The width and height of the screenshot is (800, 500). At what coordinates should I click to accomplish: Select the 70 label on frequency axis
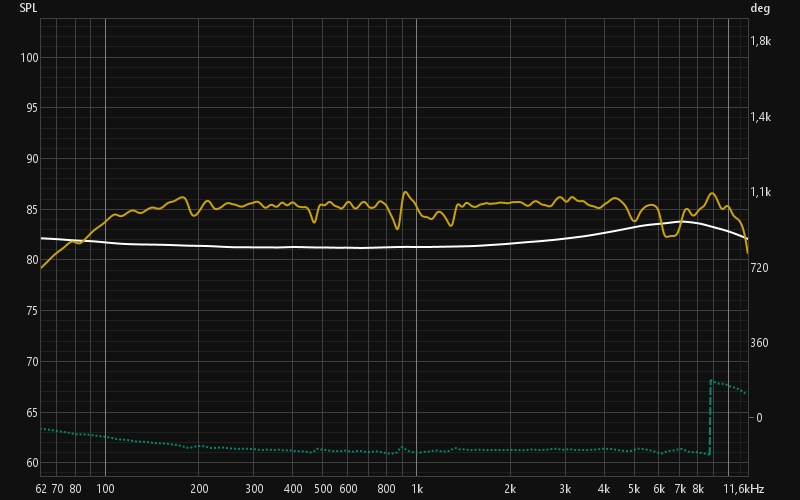[x=58, y=489]
